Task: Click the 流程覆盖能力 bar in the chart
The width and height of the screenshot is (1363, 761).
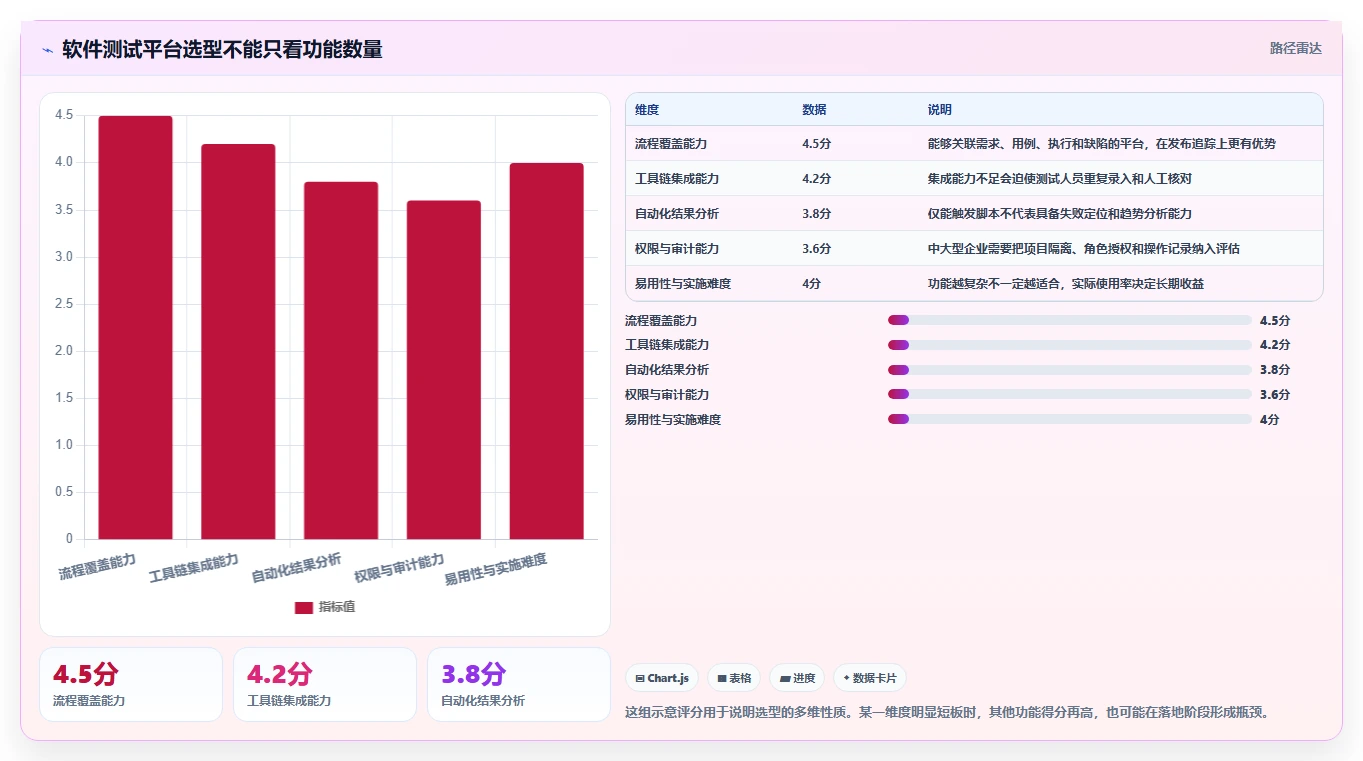Action: (x=135, y=327)
